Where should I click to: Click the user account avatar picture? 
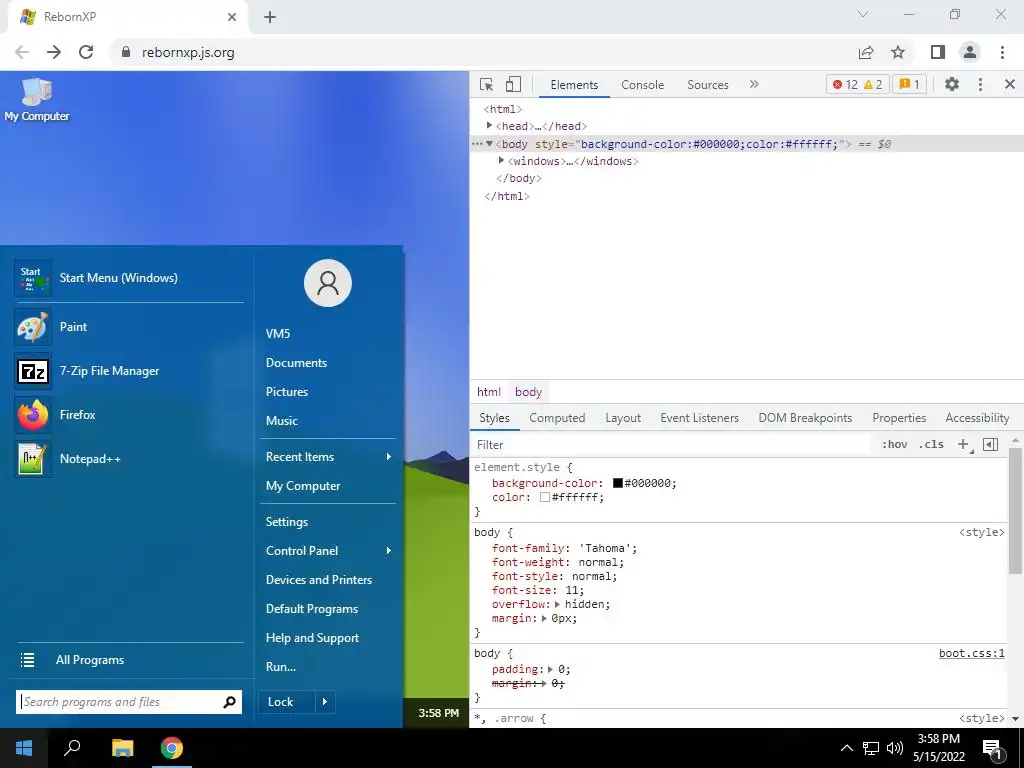coord(328,283)
